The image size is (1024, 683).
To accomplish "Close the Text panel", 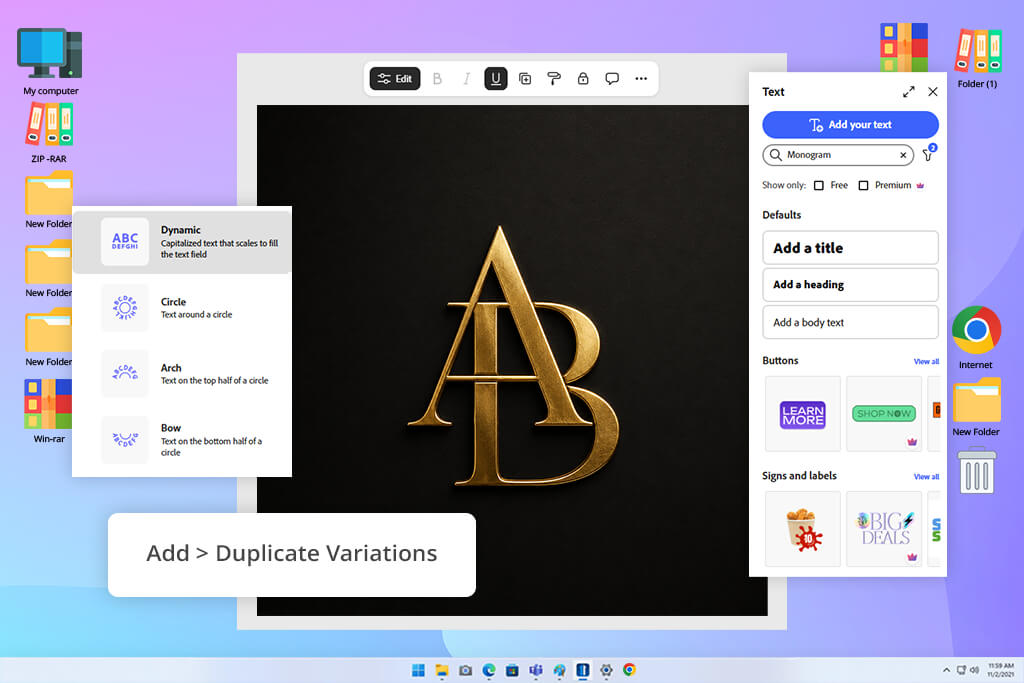I will (933, 92).
